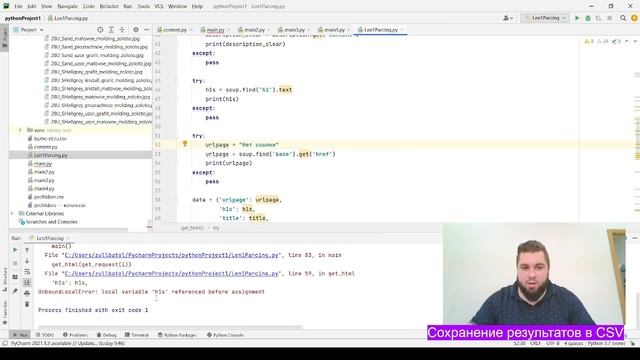This screenshot has height=360, width=640.
Task: Click the user account icon in toolbar
Action: tap(508, 18)
